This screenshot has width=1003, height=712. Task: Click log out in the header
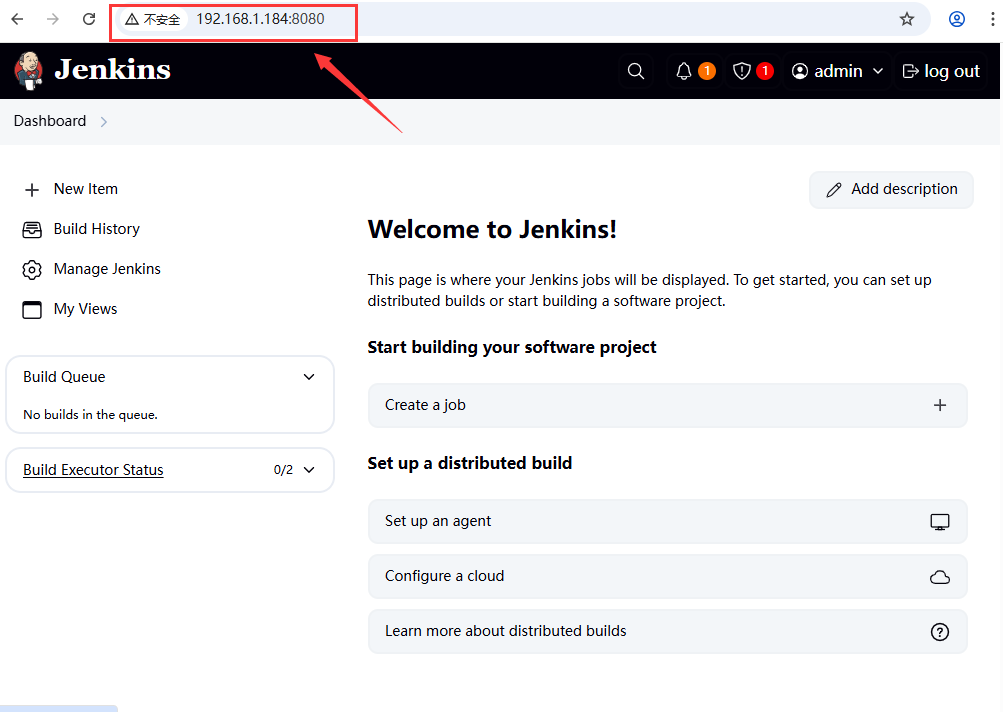coord(940,70)
